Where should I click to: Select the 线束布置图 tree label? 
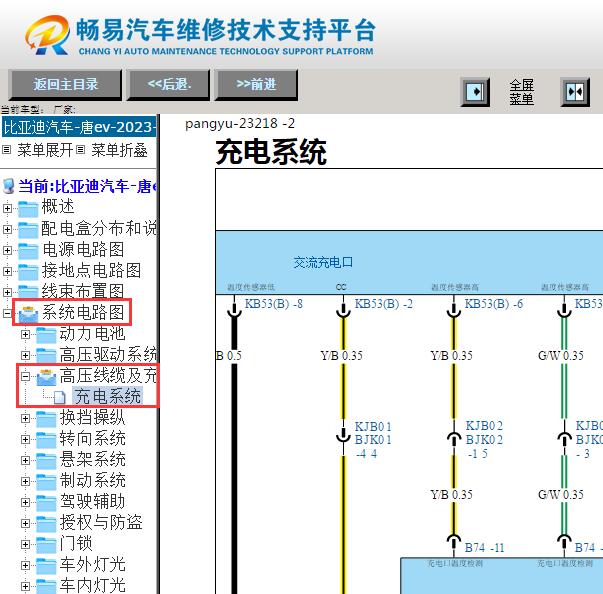pyautogui.click(x=83, y=291)
